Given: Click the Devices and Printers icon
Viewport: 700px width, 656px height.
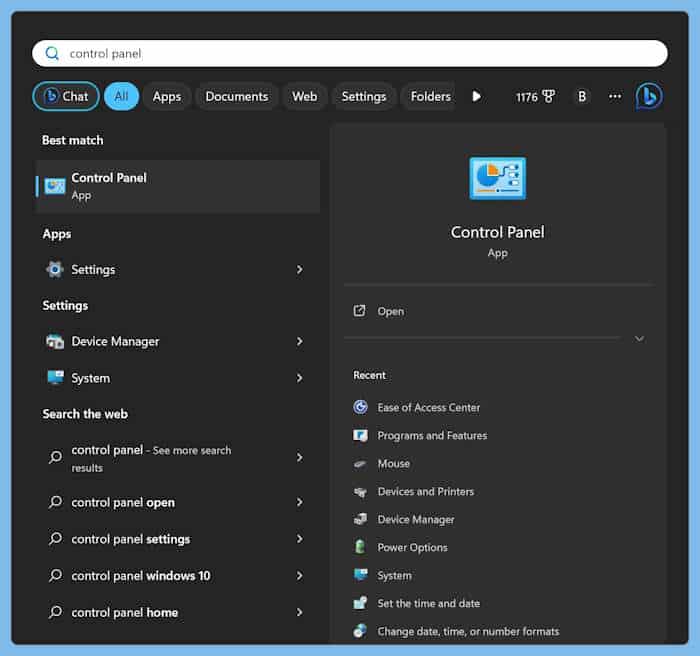Looking at the screenshot, I should click(360, 492).
